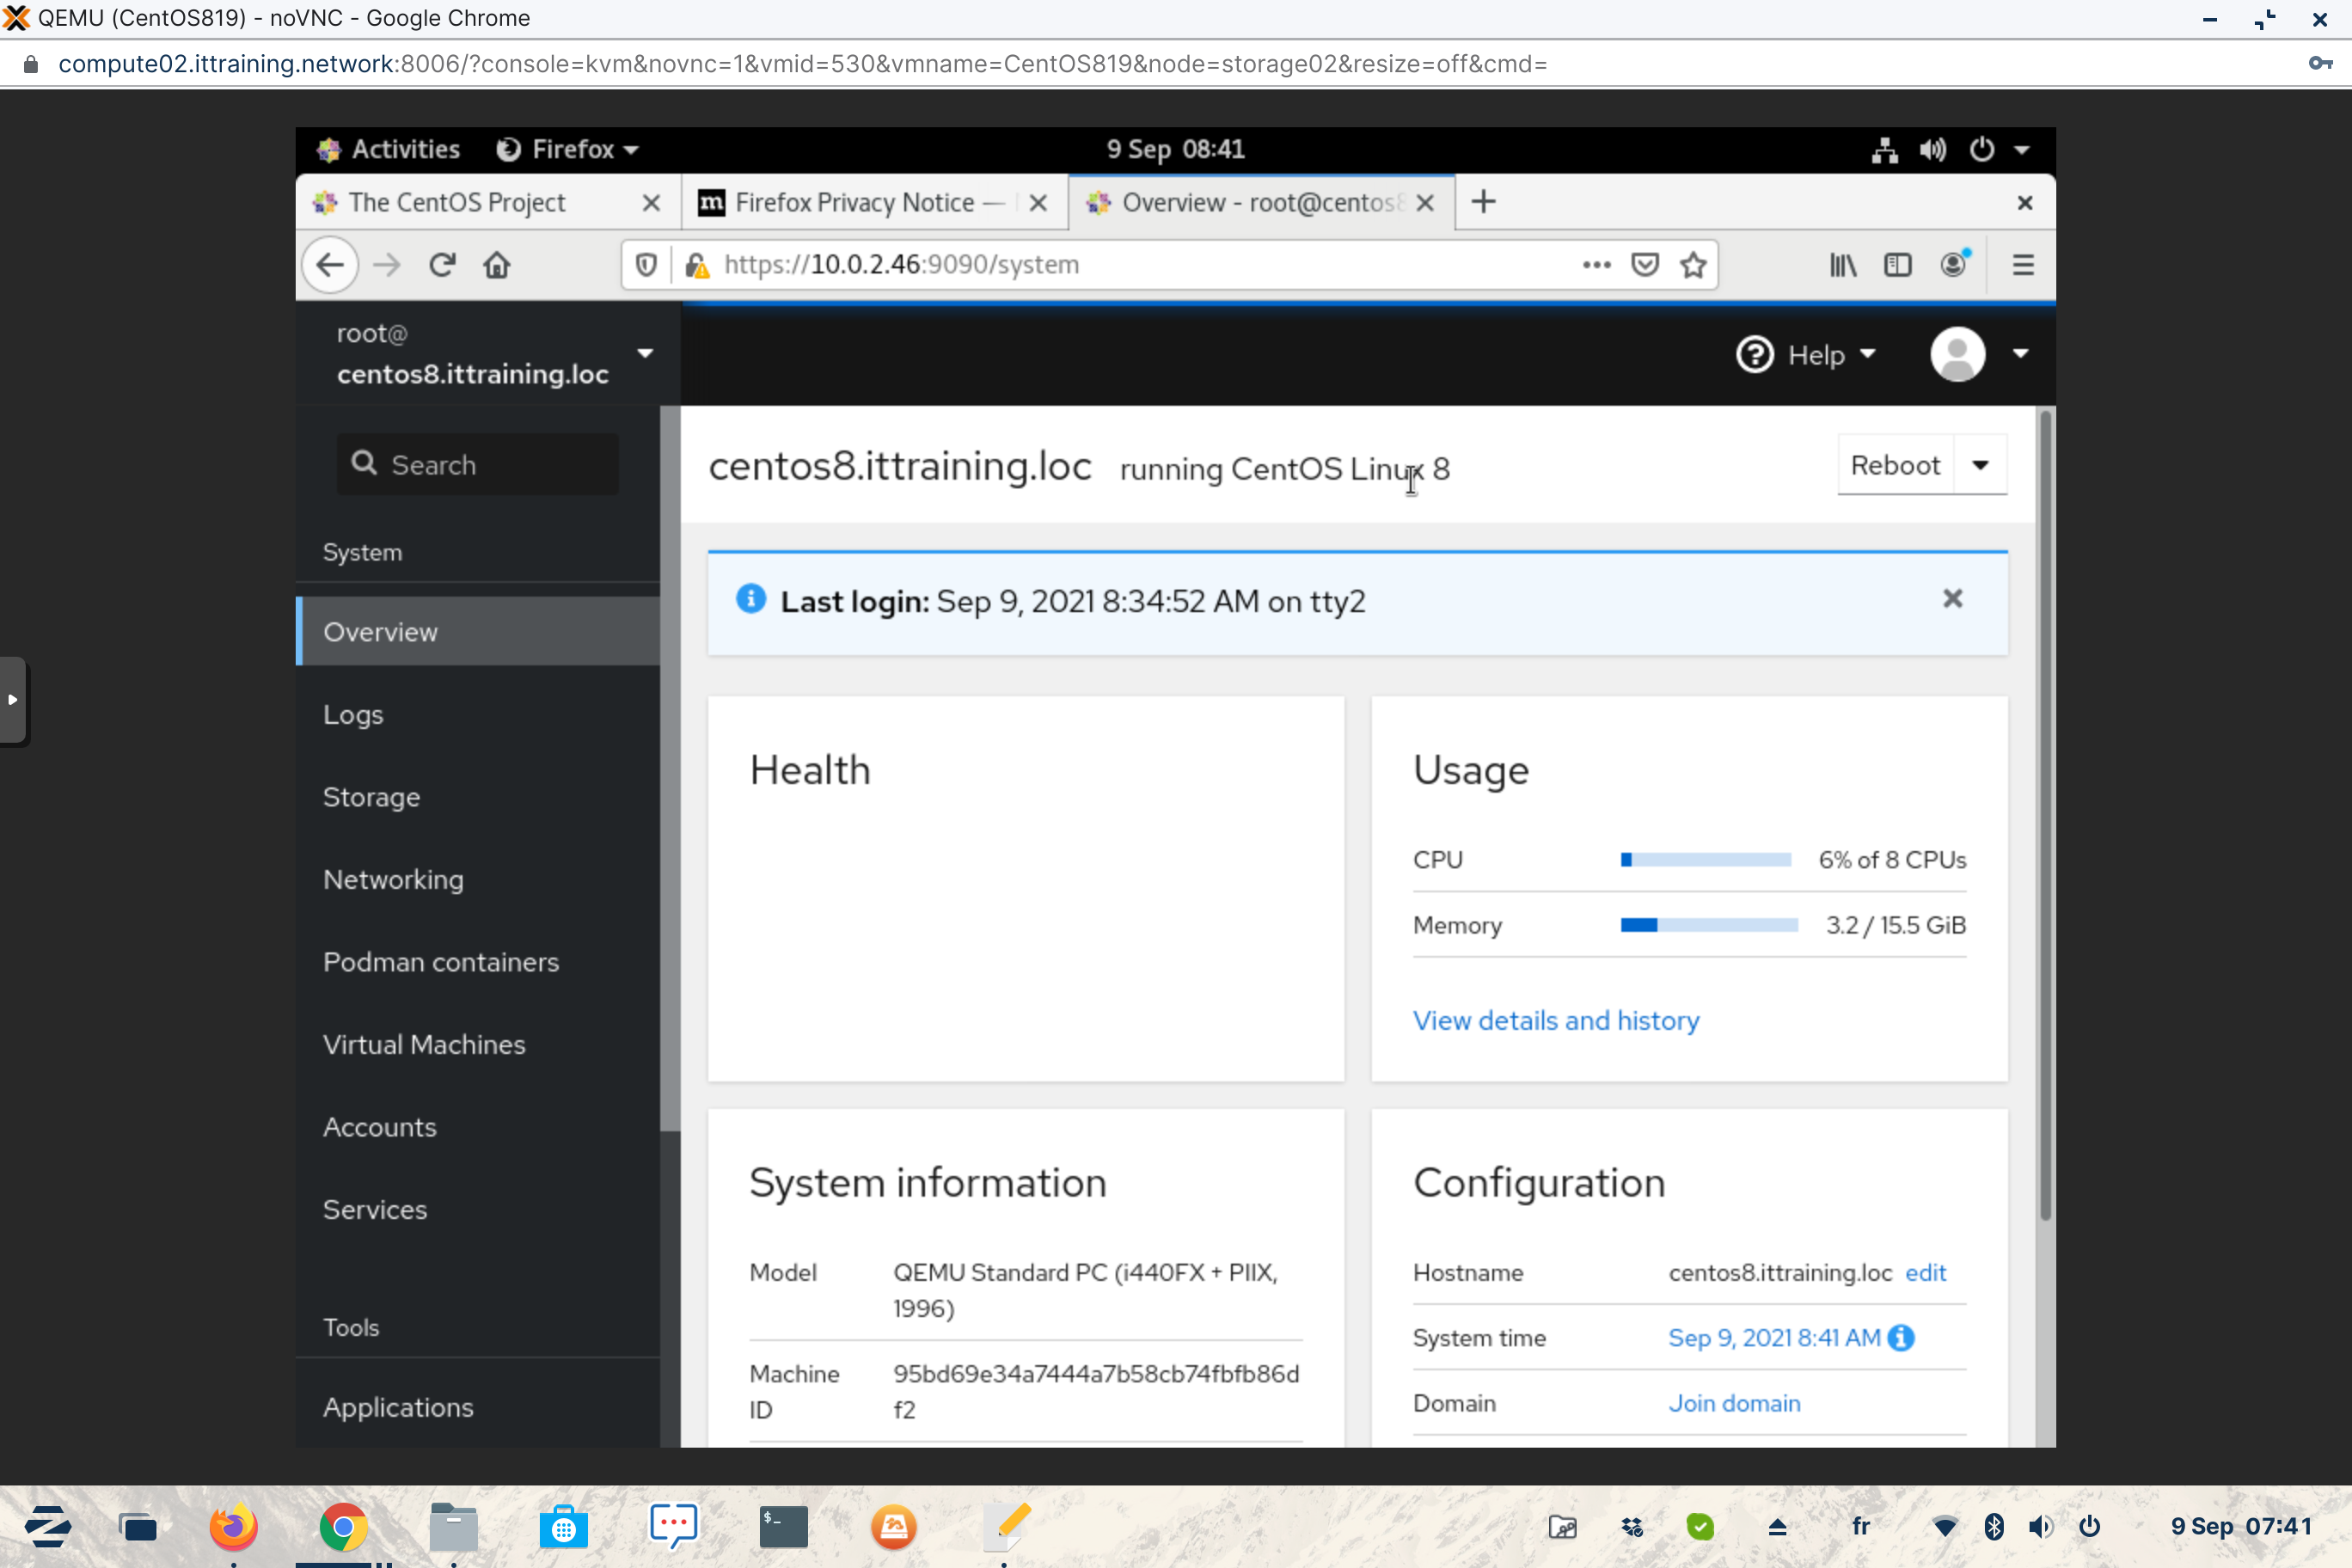Screen dimensions: 2352x1568
Task: Open the GNOME network status icon
Action: point(1884,150)
